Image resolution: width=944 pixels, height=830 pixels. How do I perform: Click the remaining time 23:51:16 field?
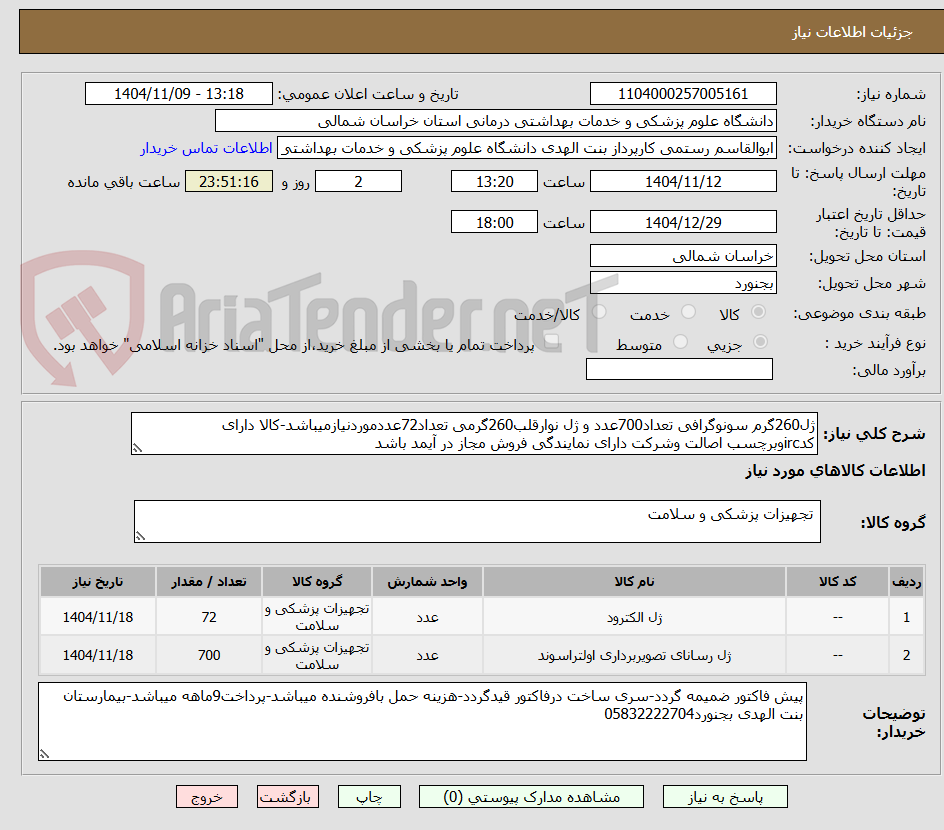[x=229, y=181]
